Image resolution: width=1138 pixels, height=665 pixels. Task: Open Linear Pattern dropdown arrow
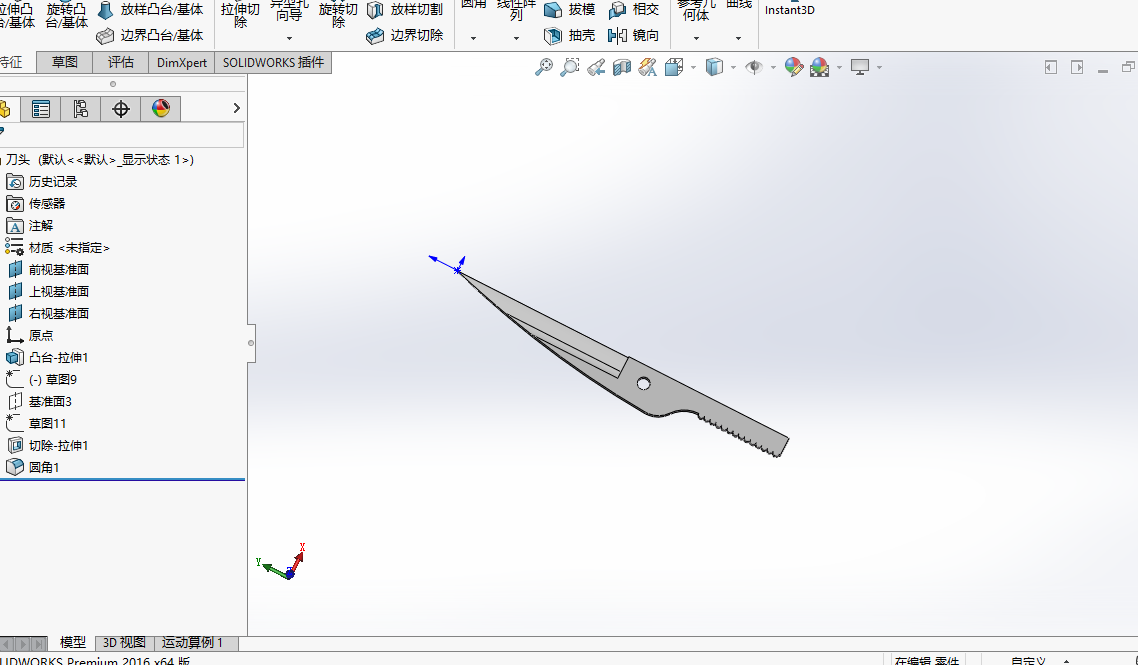[516, 38]
